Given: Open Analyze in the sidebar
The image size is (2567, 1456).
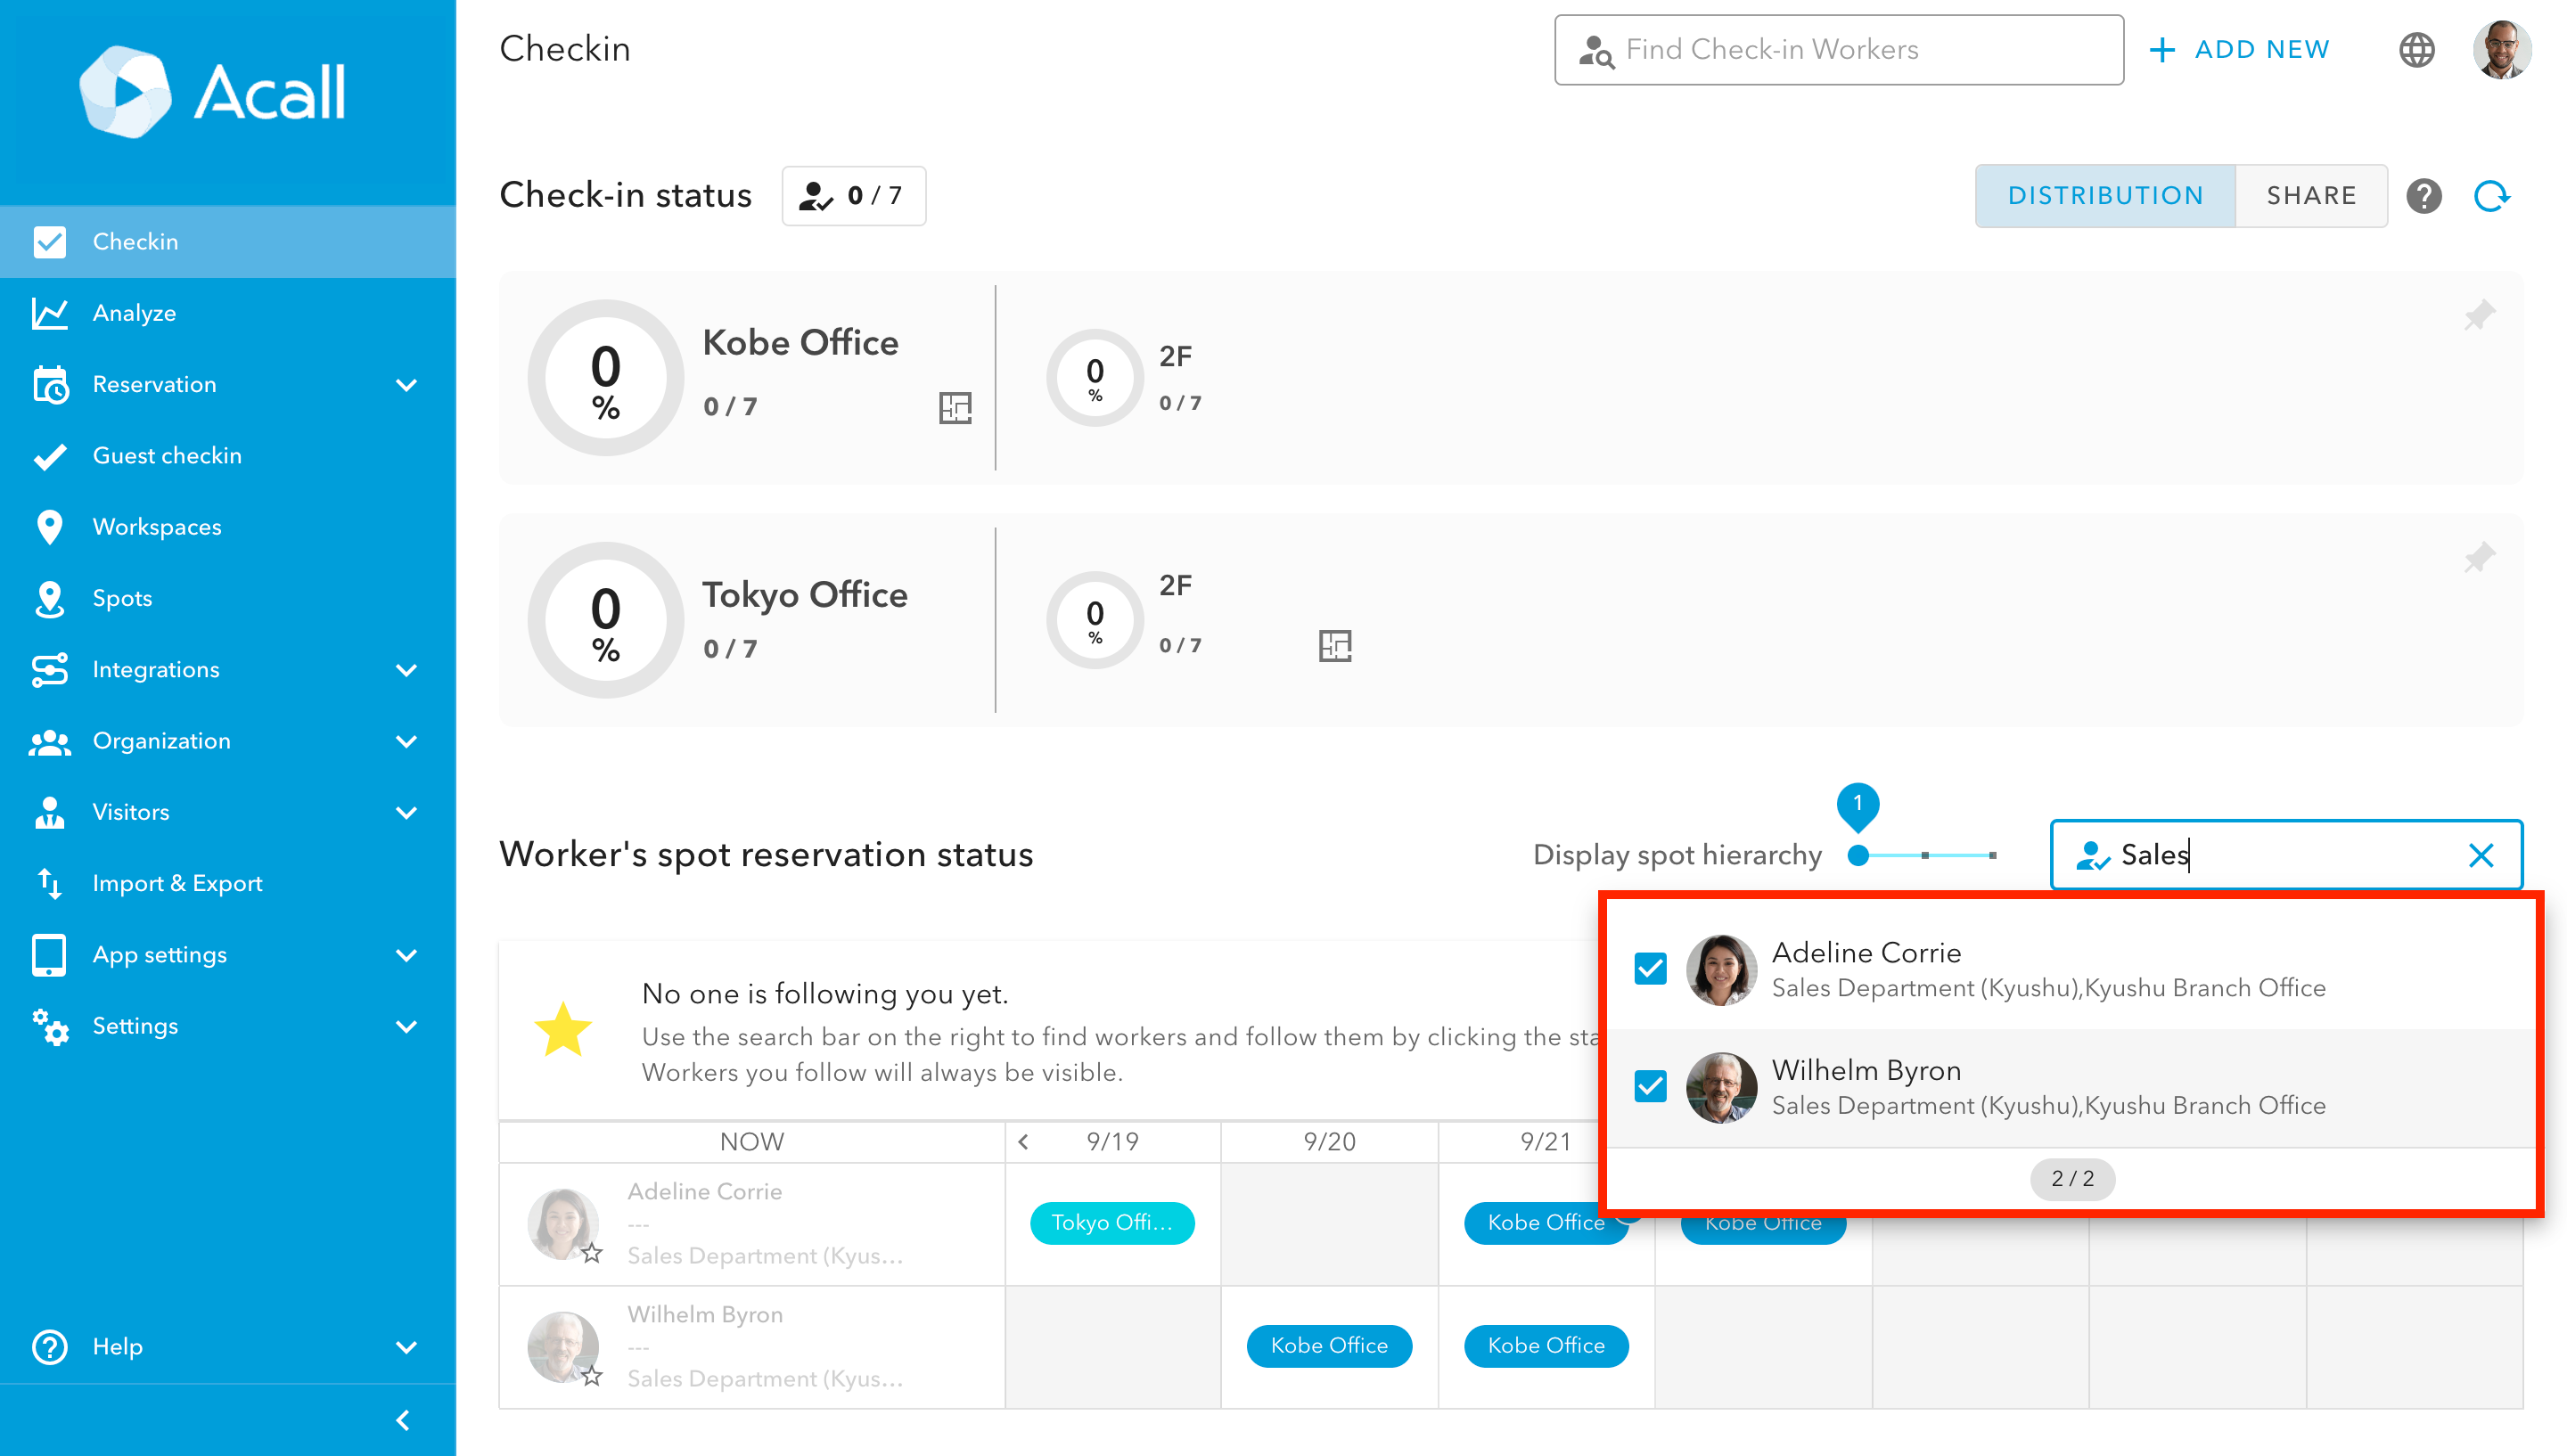Looking at the screenshot, I should (134, 313).
